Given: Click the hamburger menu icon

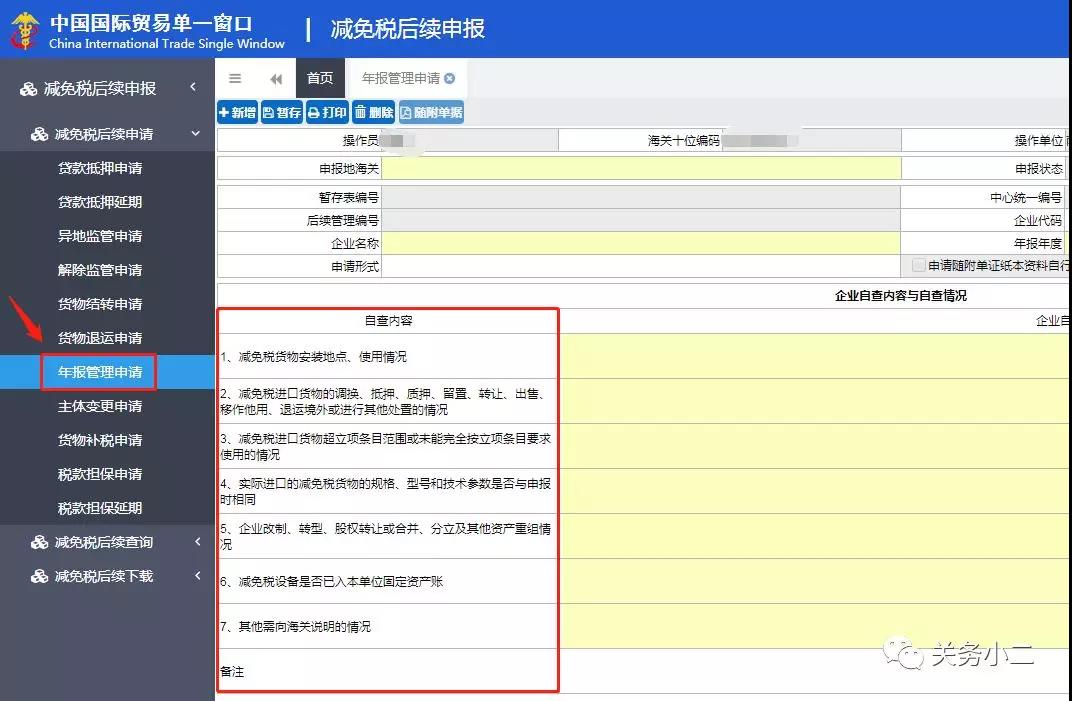Looking at the screenshot, I should (235, 79).
